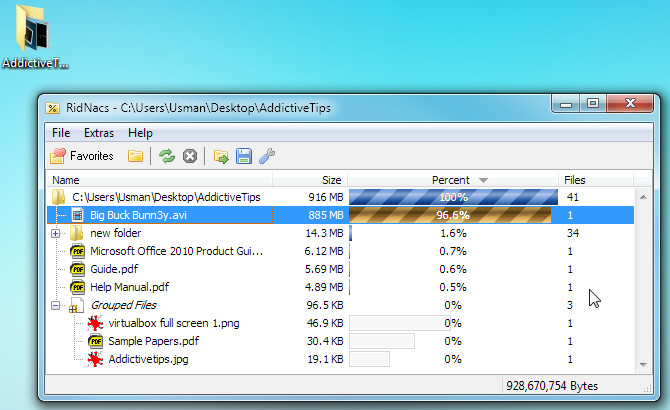Screen dimensions: 670x410
Task: Click the new folder row's folder icon
Action: point(76,233)
